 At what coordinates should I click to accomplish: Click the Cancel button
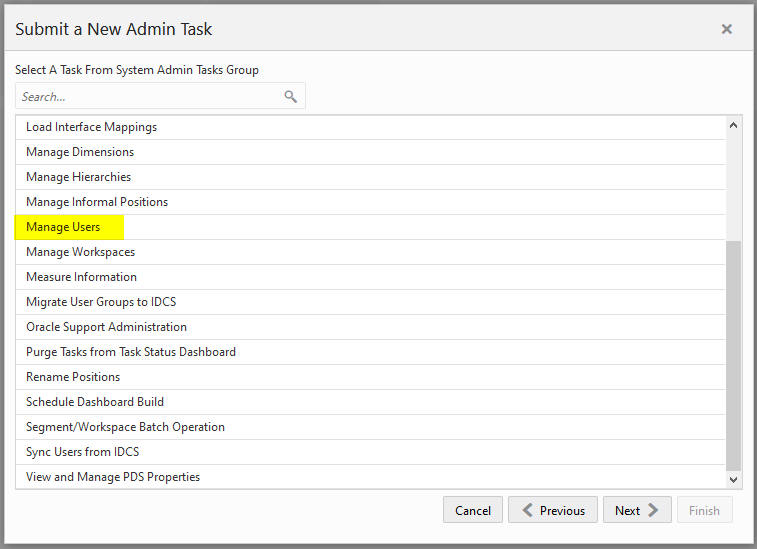[x=473, y=510]
